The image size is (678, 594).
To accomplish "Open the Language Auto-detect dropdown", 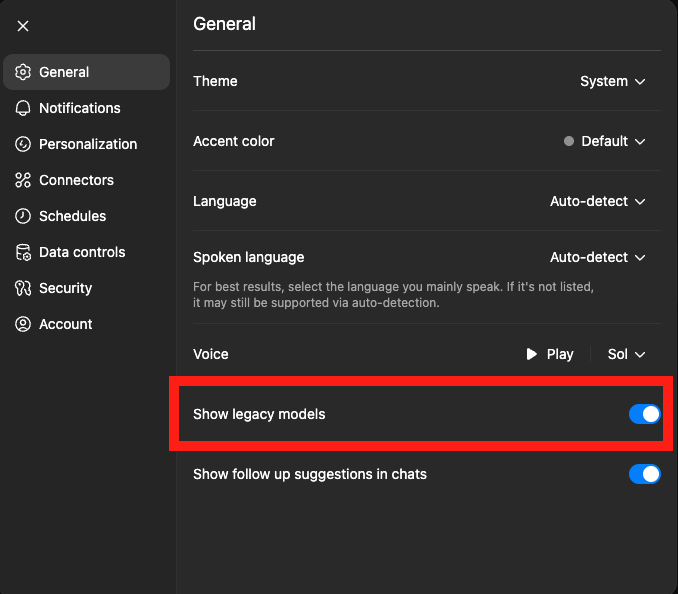I will (x=598, y=201).
